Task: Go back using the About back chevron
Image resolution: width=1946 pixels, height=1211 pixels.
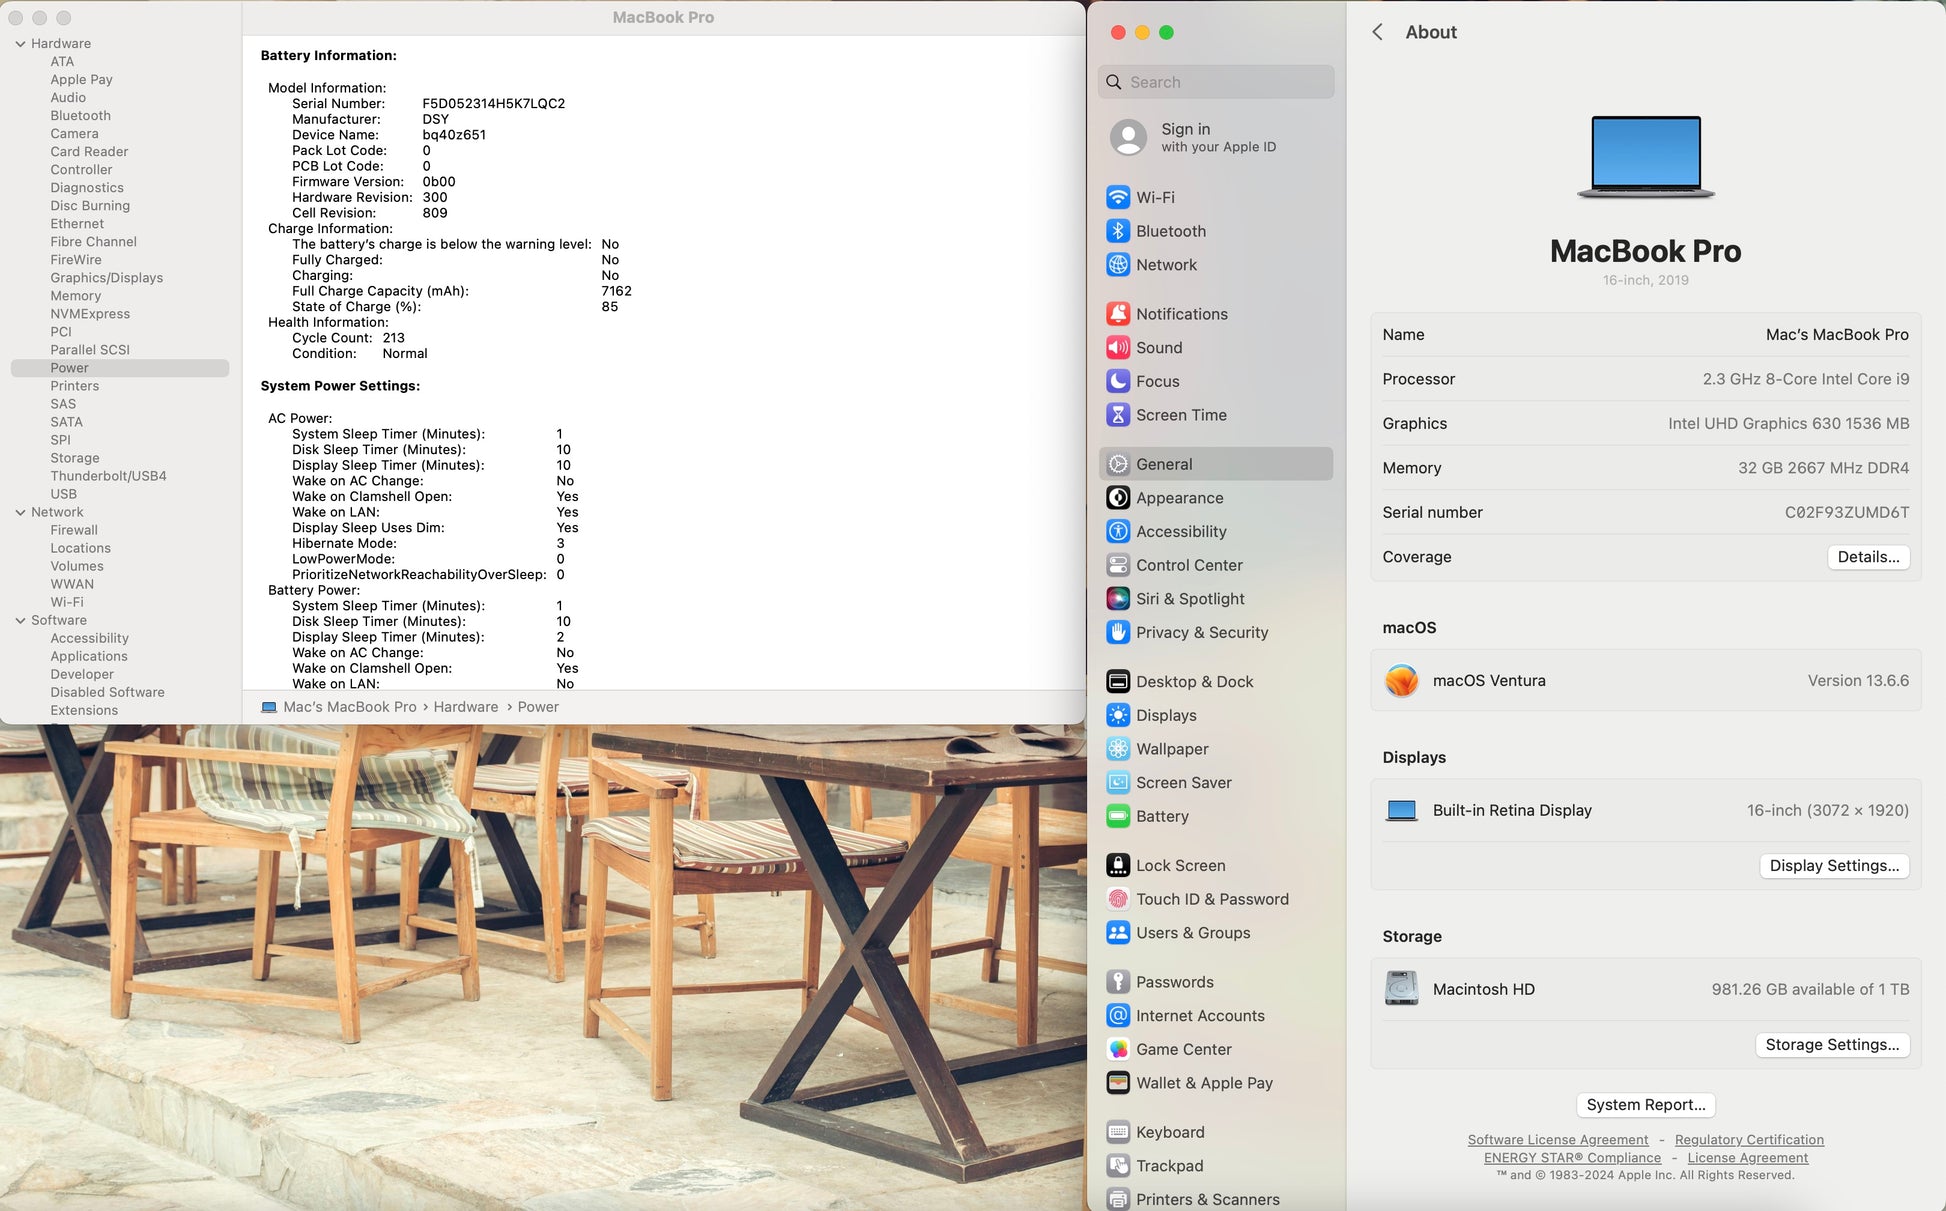Action: pyautogui.click(x=1377, y=32)
